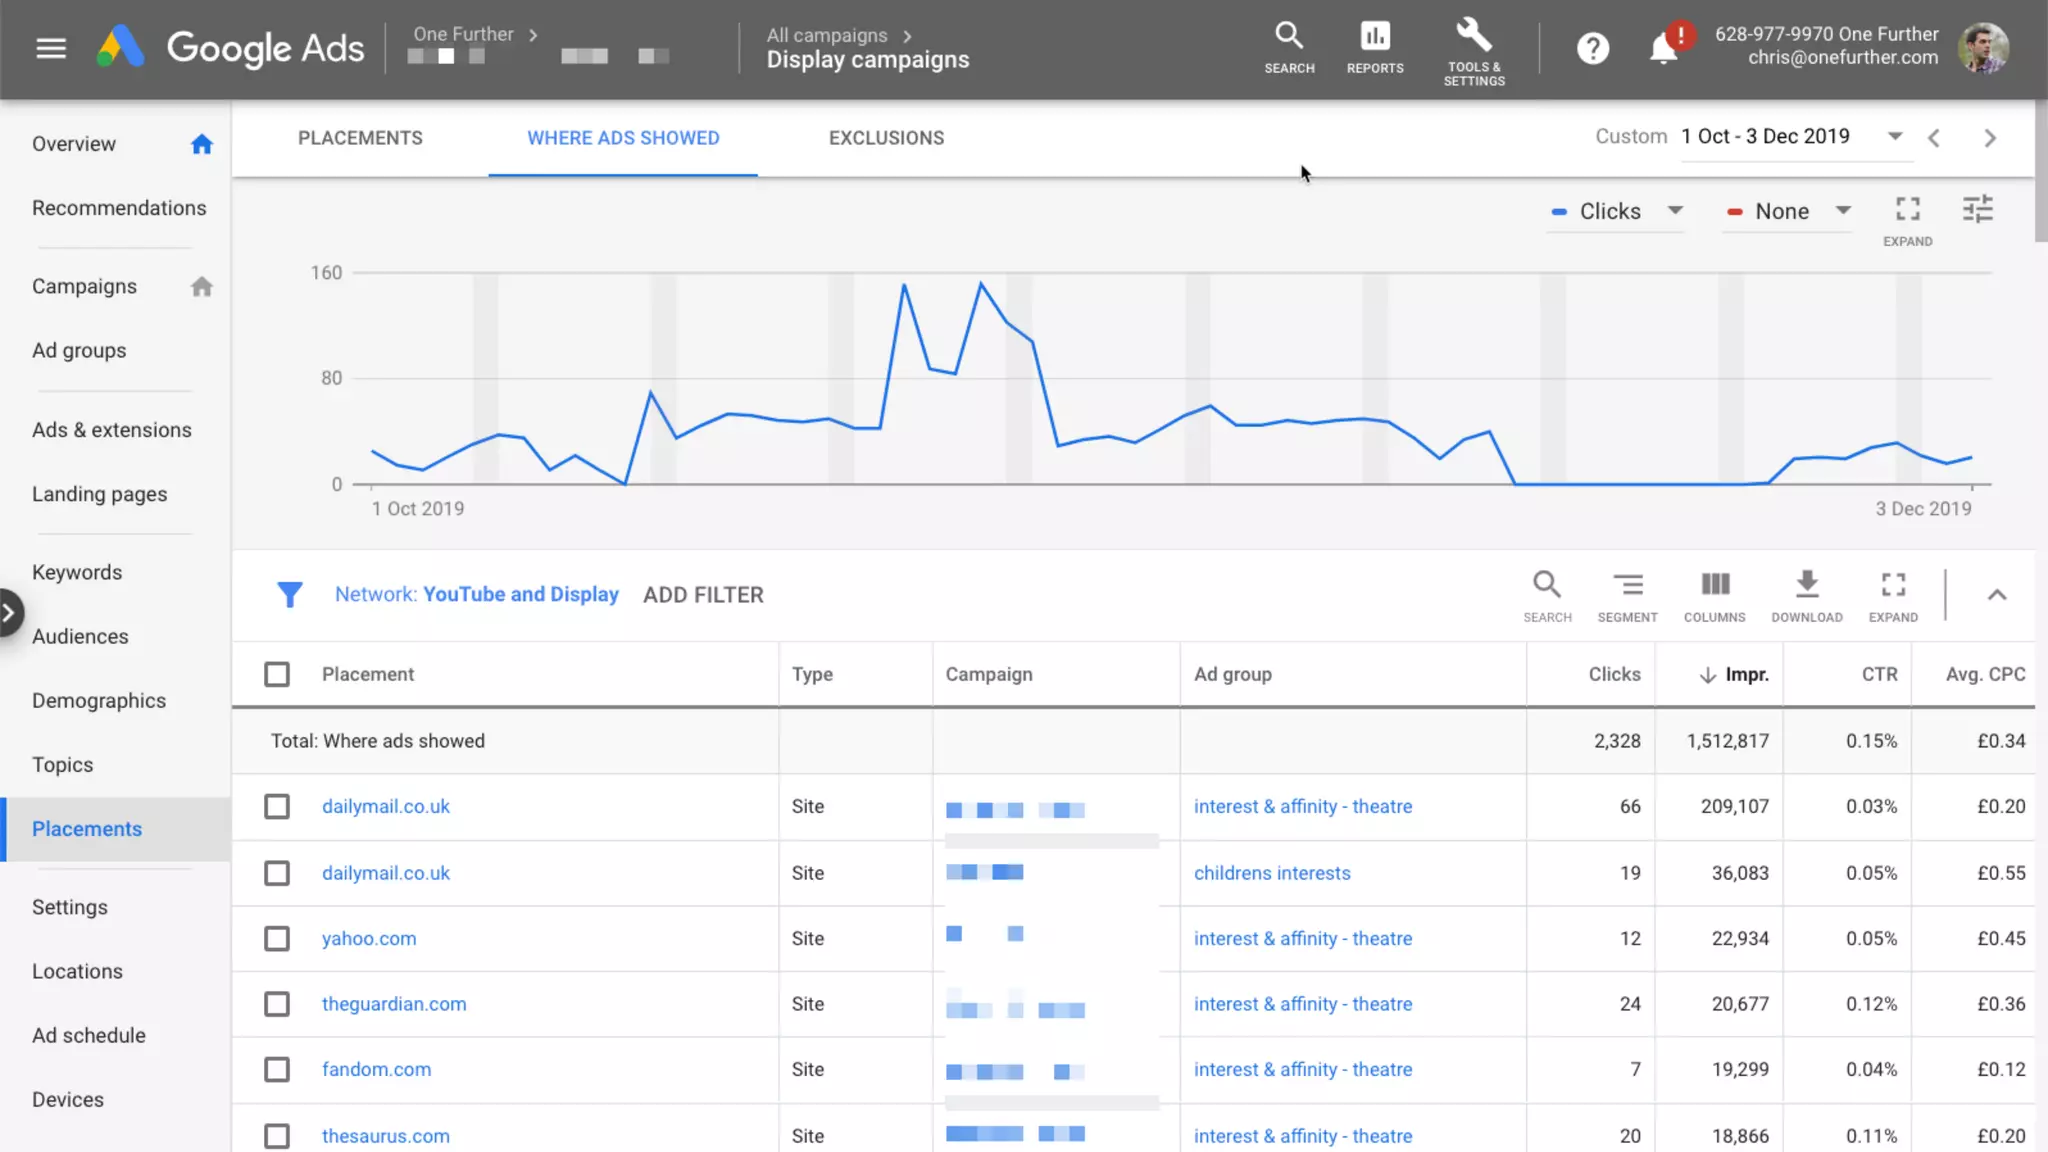
Task: Select all placements with header checkbox
Action: [277, 674]
